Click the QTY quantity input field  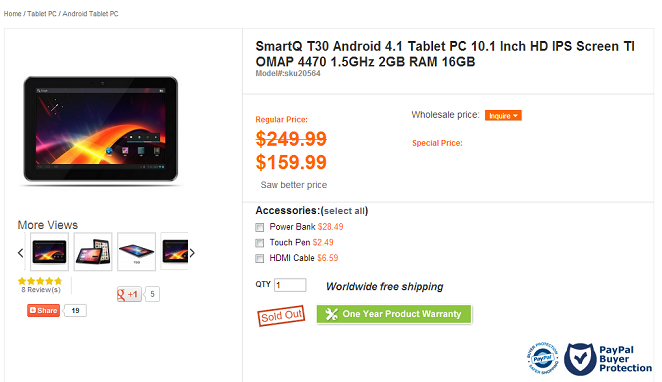point(290,285)
